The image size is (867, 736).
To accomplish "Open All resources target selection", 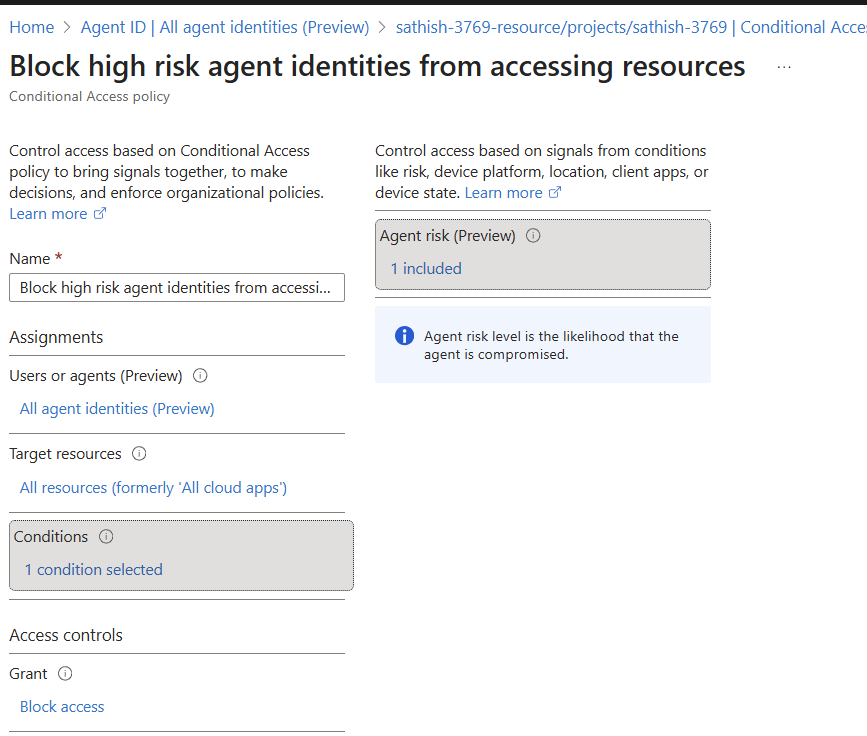I will point(153,488).
